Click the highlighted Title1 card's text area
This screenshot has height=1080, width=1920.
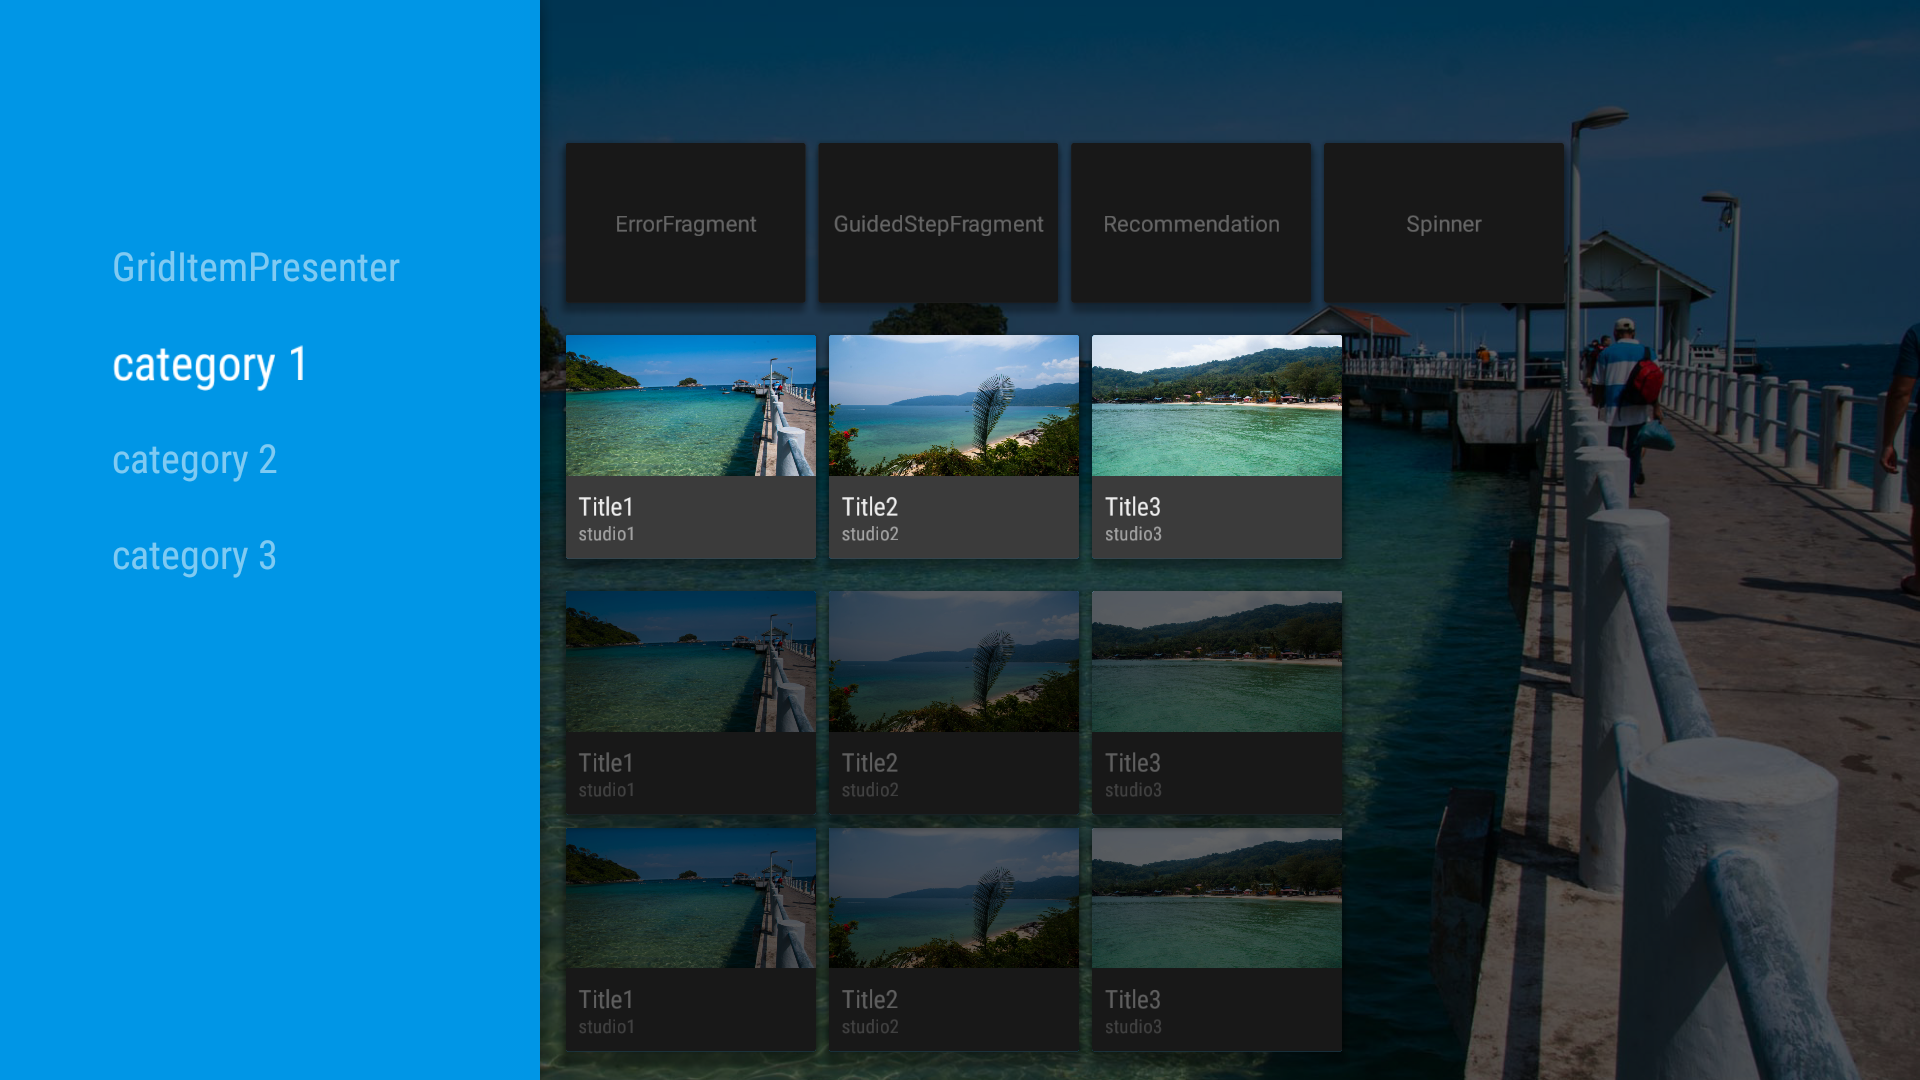coord(690,517)
